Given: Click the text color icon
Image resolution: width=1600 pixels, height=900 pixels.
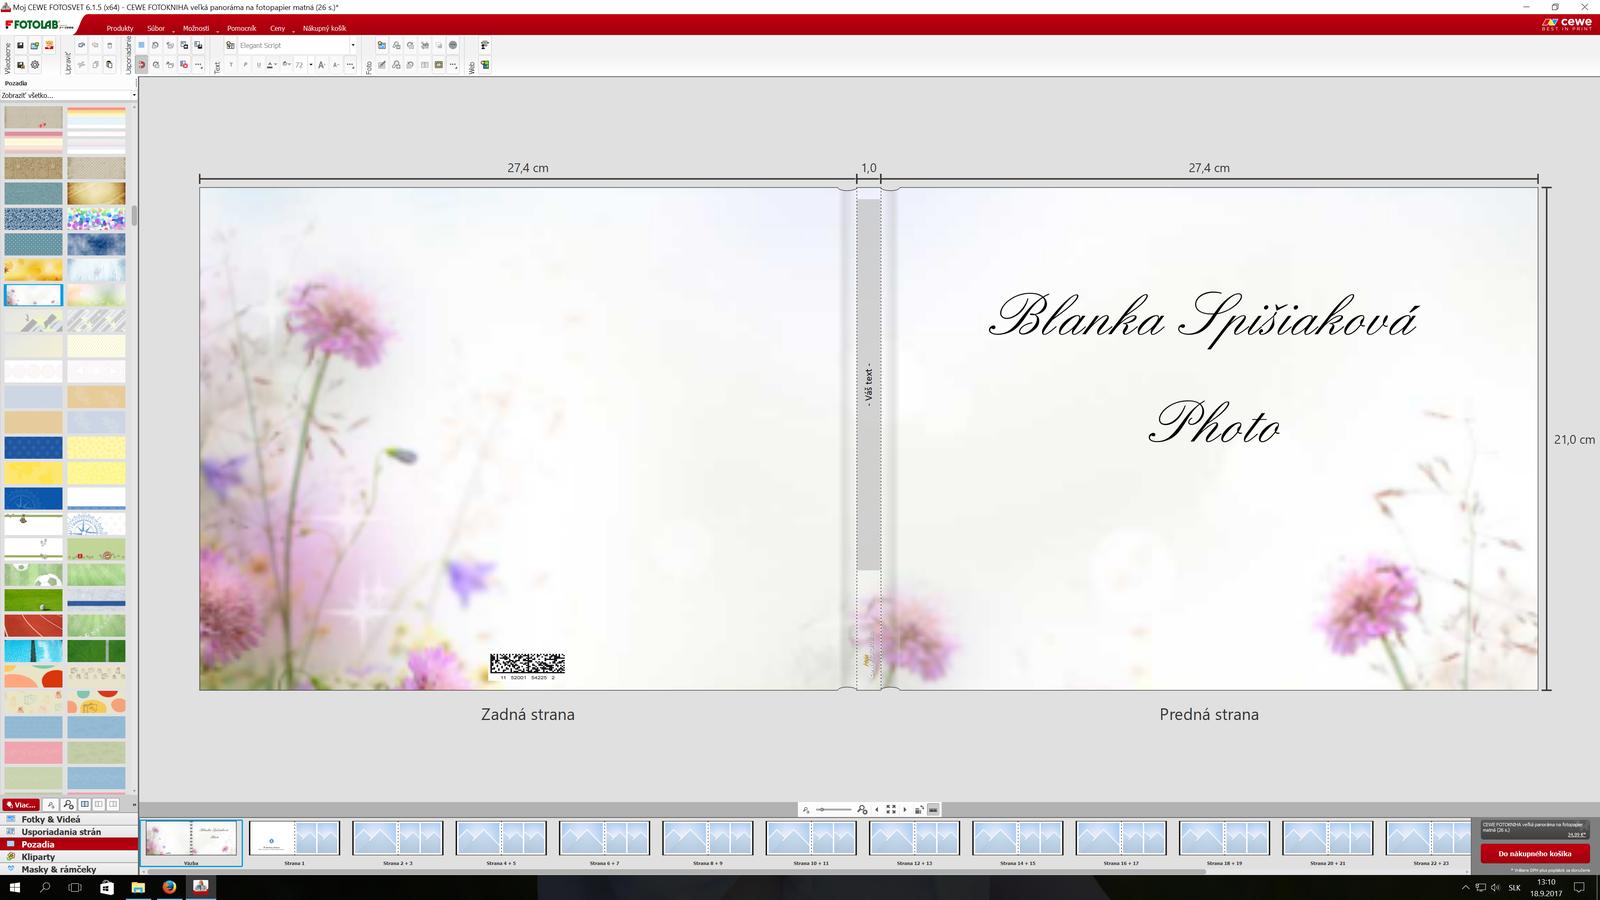Looking at the screenshot, I should point(271,65).
